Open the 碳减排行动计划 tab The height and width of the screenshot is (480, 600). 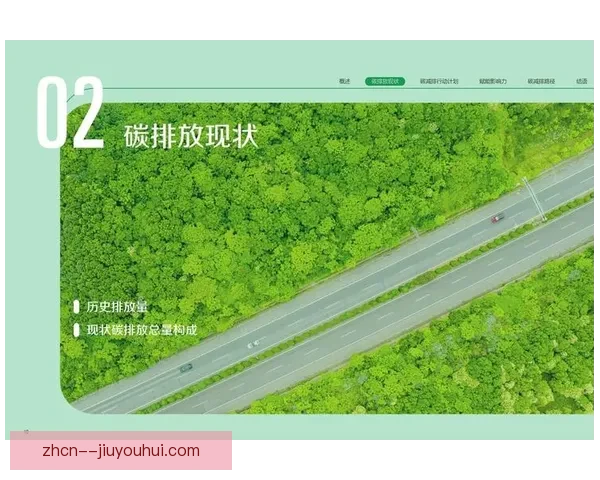pos(439,81)
